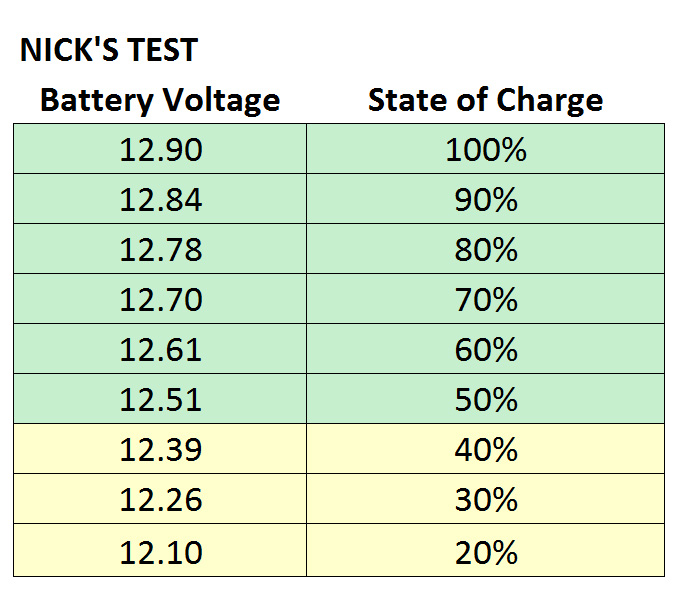Select the 60% charge cell
Image resolution: width=677 pixels, height=589 pixels.
click(x=485, y=350)
